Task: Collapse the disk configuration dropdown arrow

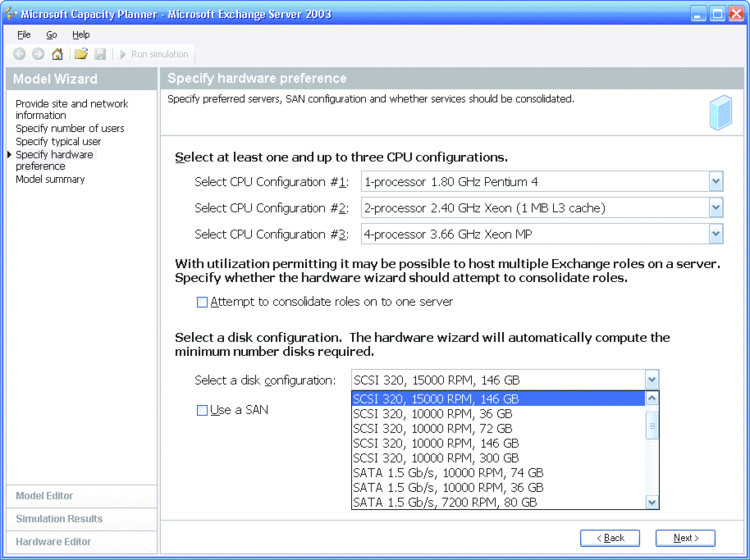Action: (x=652, y=380)
